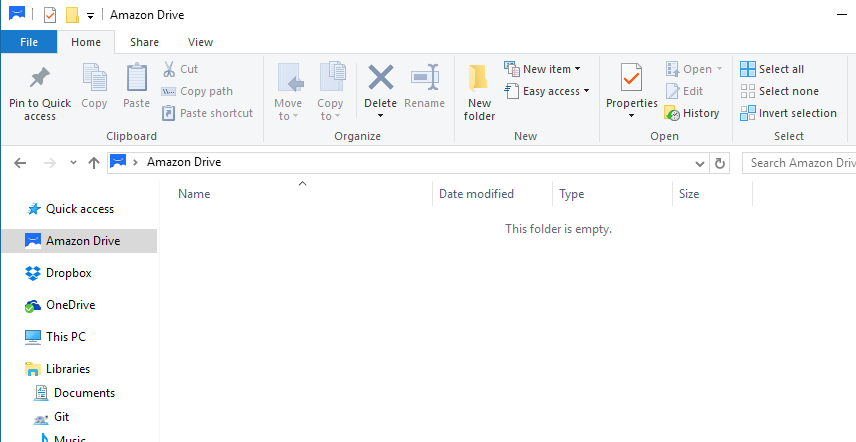This screenshot has height=442, width=856.
Task: Switch to the View ribbon tab
Action: (x=200, y=42)
